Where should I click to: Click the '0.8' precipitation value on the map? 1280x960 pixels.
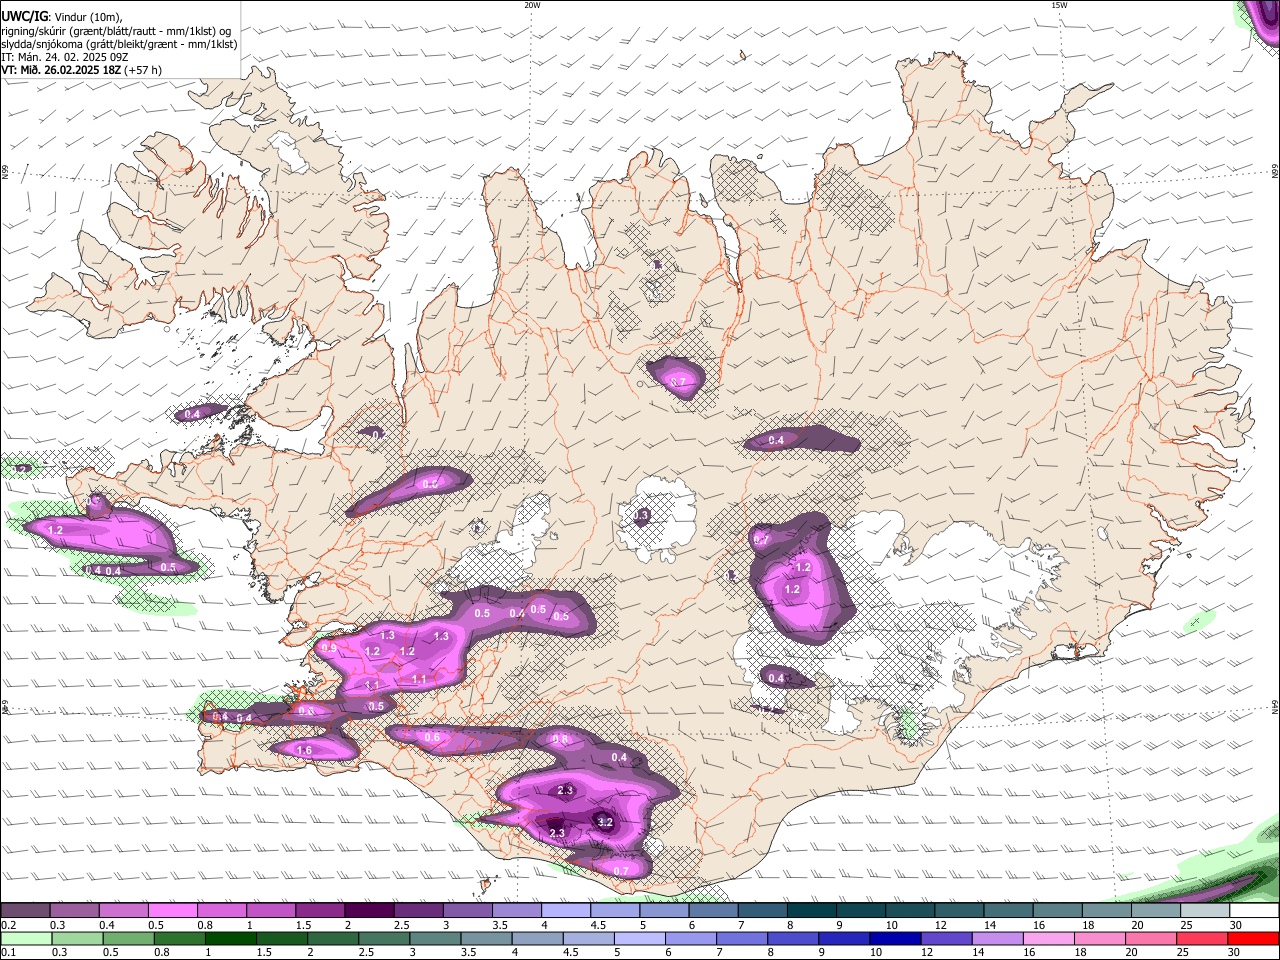click(x=560, y=740)
